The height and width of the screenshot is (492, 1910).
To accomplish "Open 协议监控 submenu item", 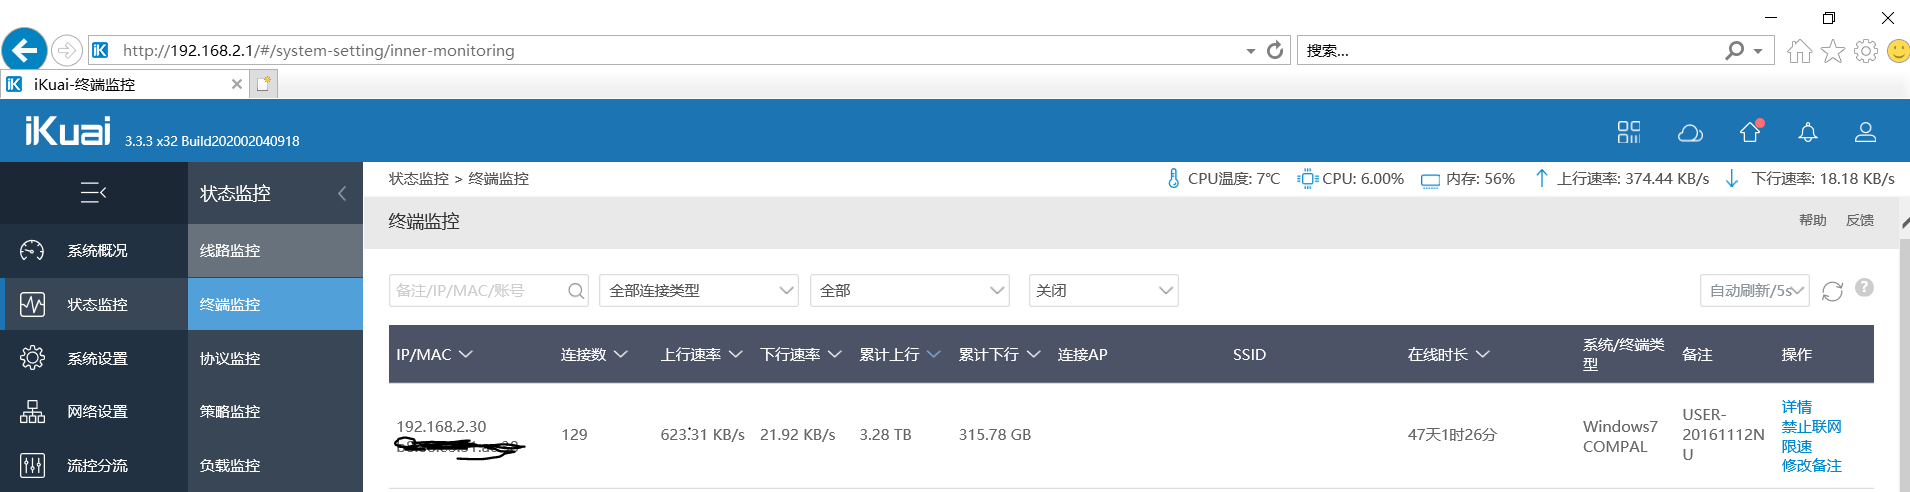I will click(230, 358).
